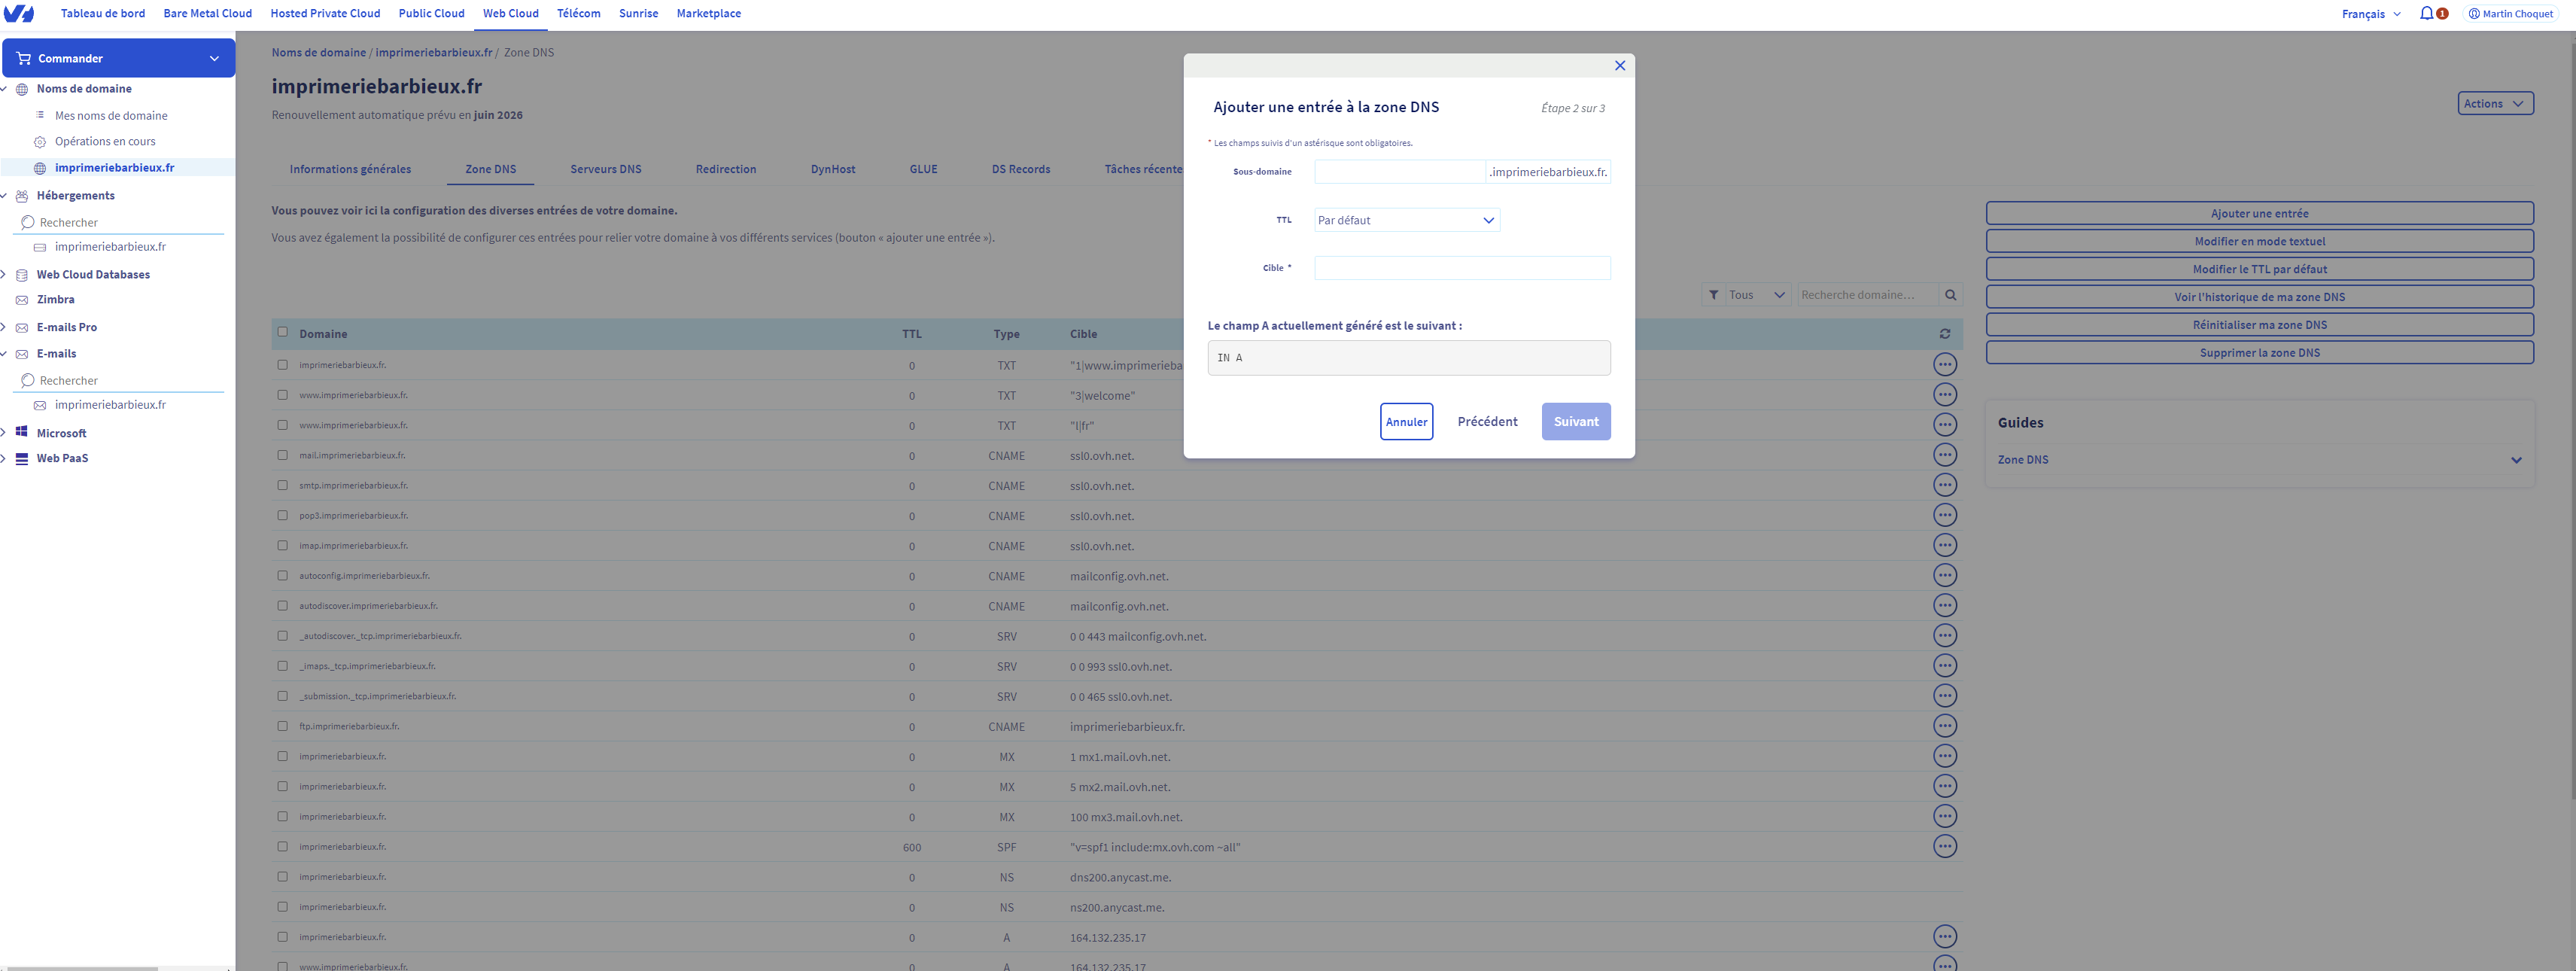Expand the Commander dropdown button

coord(118,58)
